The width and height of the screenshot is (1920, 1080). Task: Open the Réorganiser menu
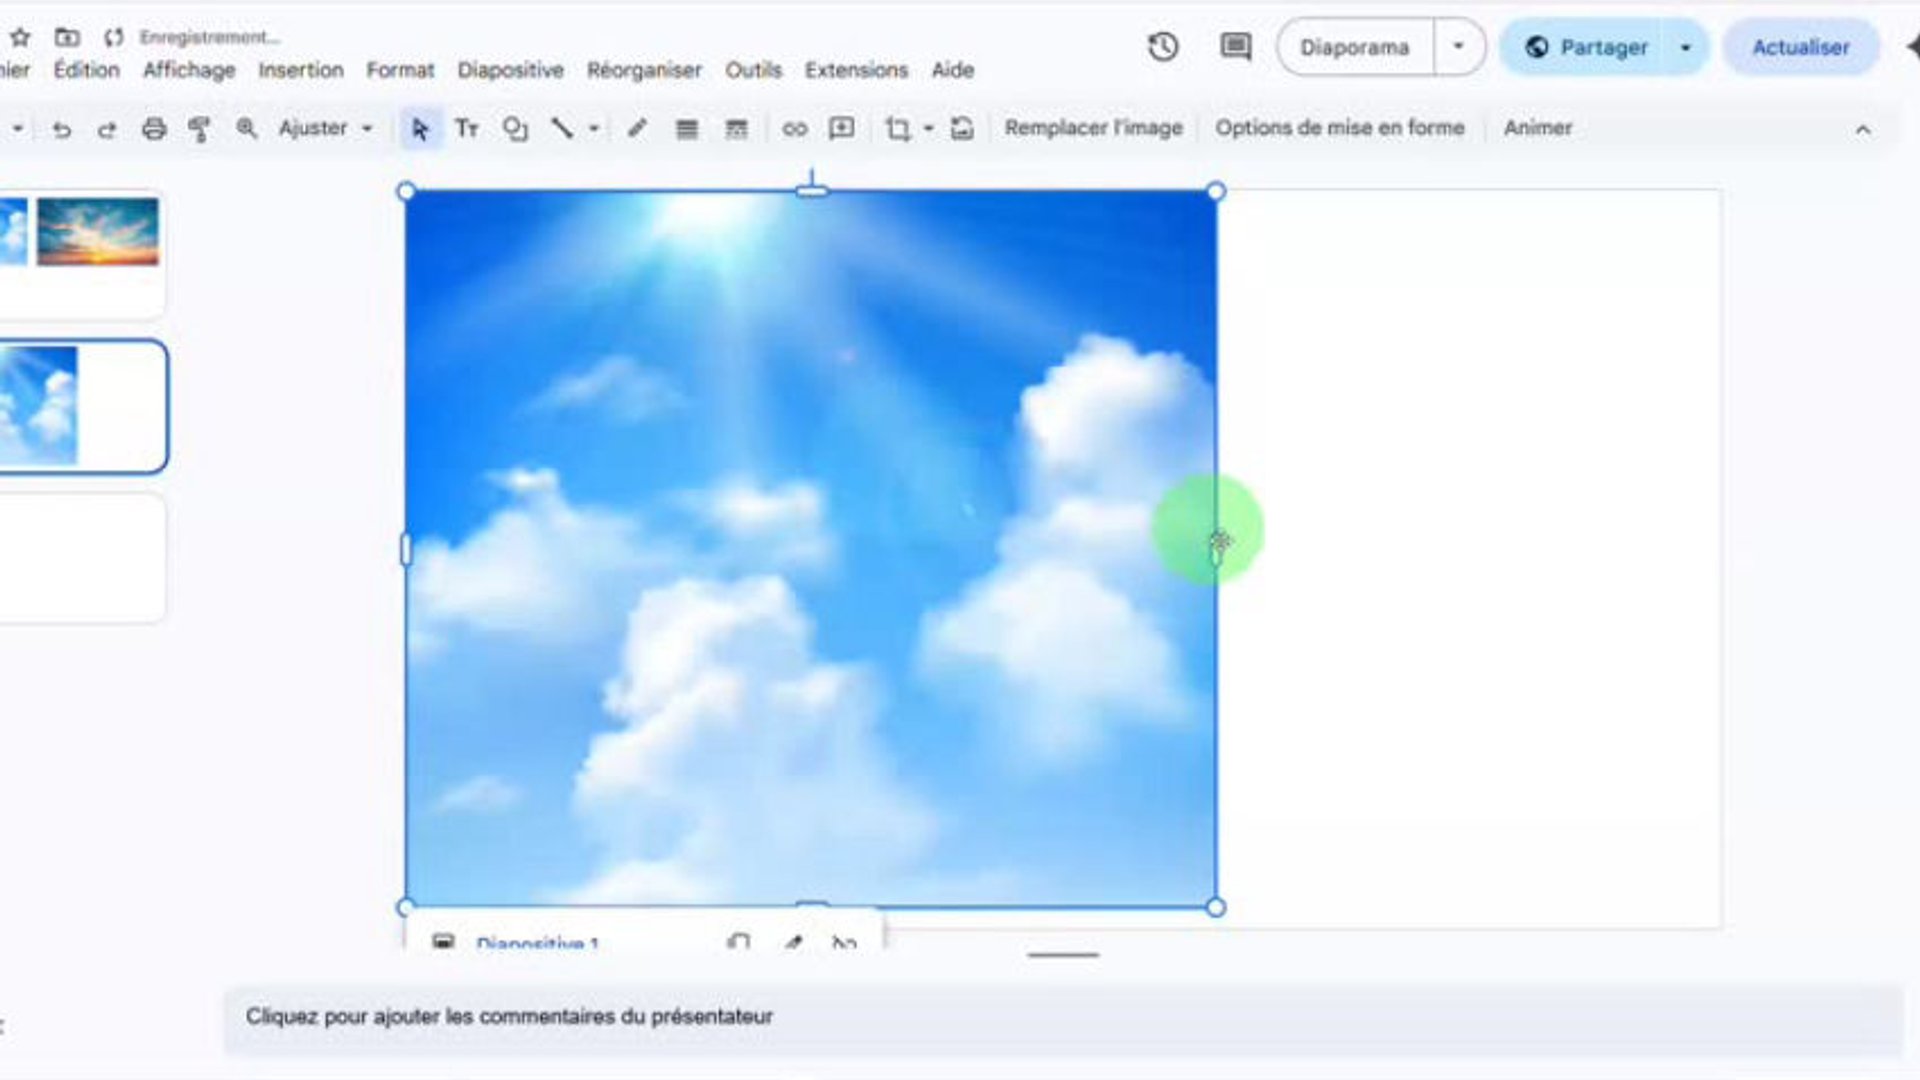click(x=644, y=70)
